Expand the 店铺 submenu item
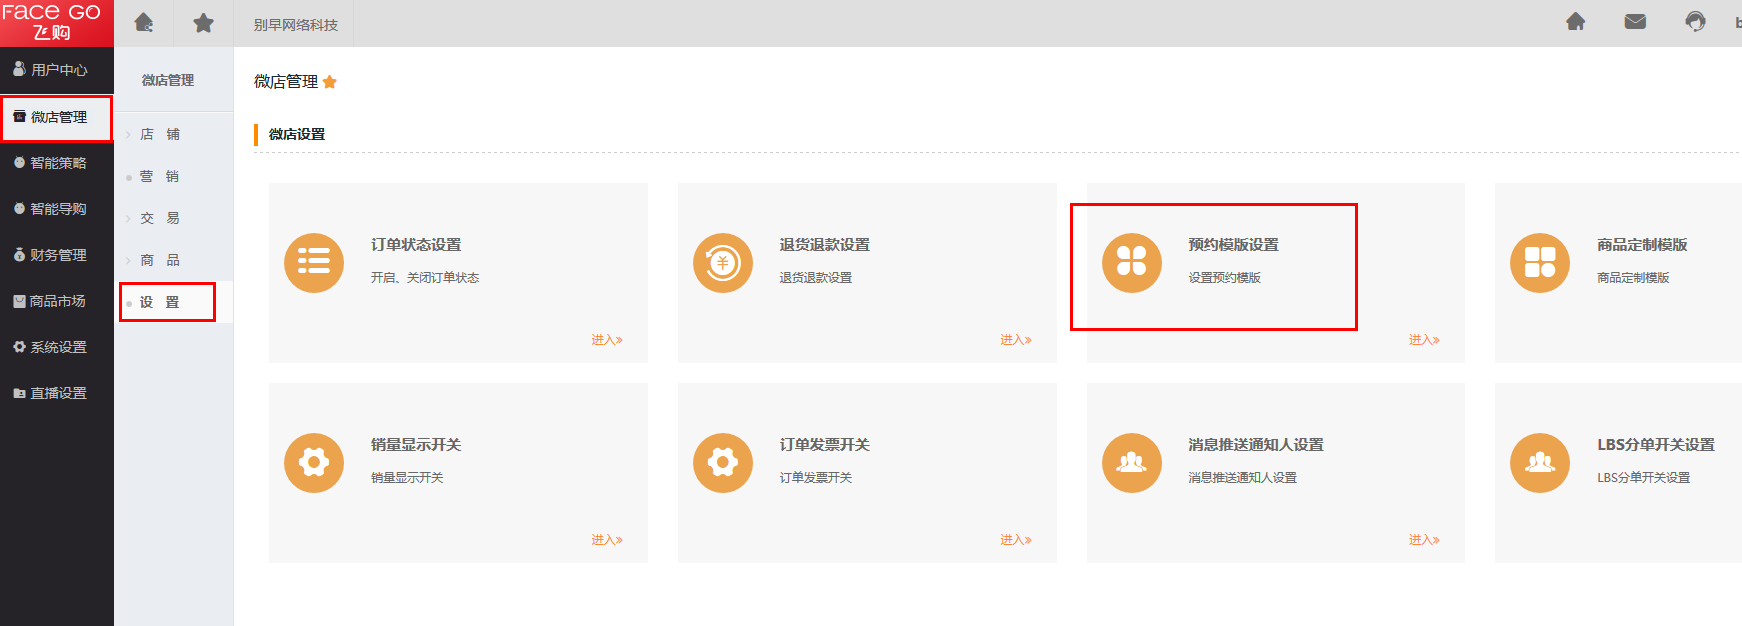This screenshot has height=626, width=1742. [x=160, y=134]
